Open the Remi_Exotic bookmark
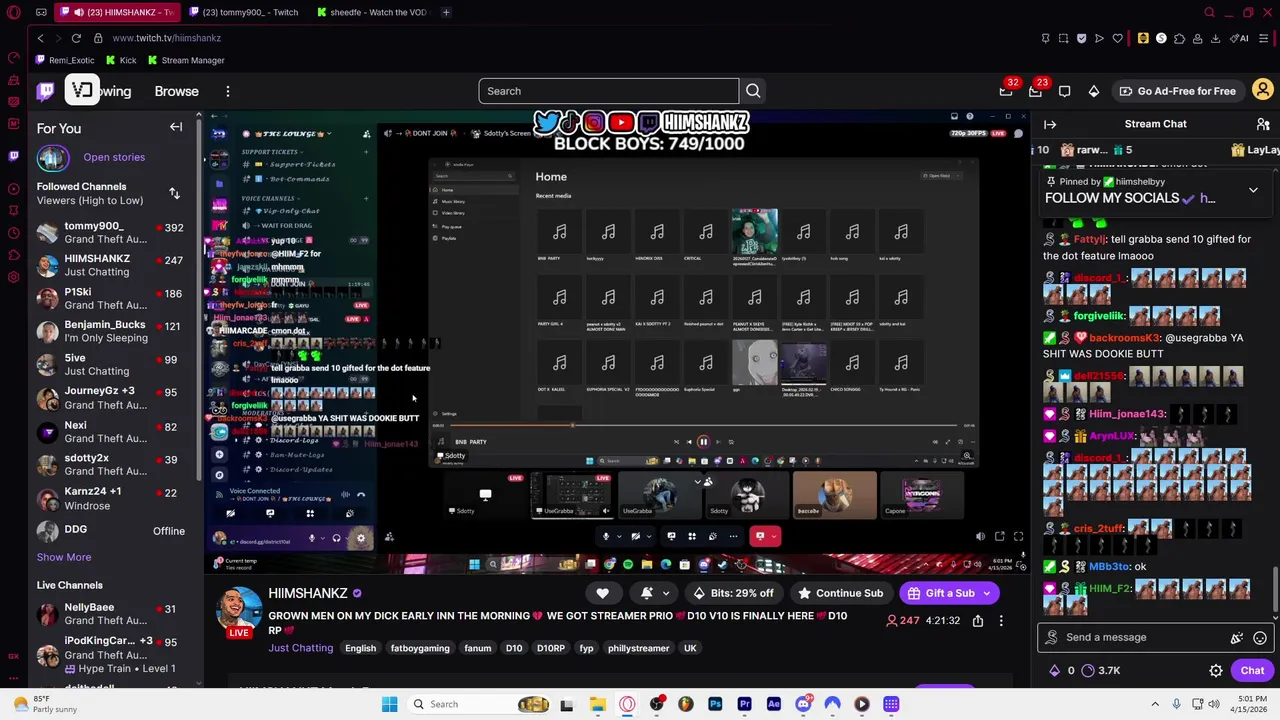This screenshot has height=720, width=1280. coord(64,60)
